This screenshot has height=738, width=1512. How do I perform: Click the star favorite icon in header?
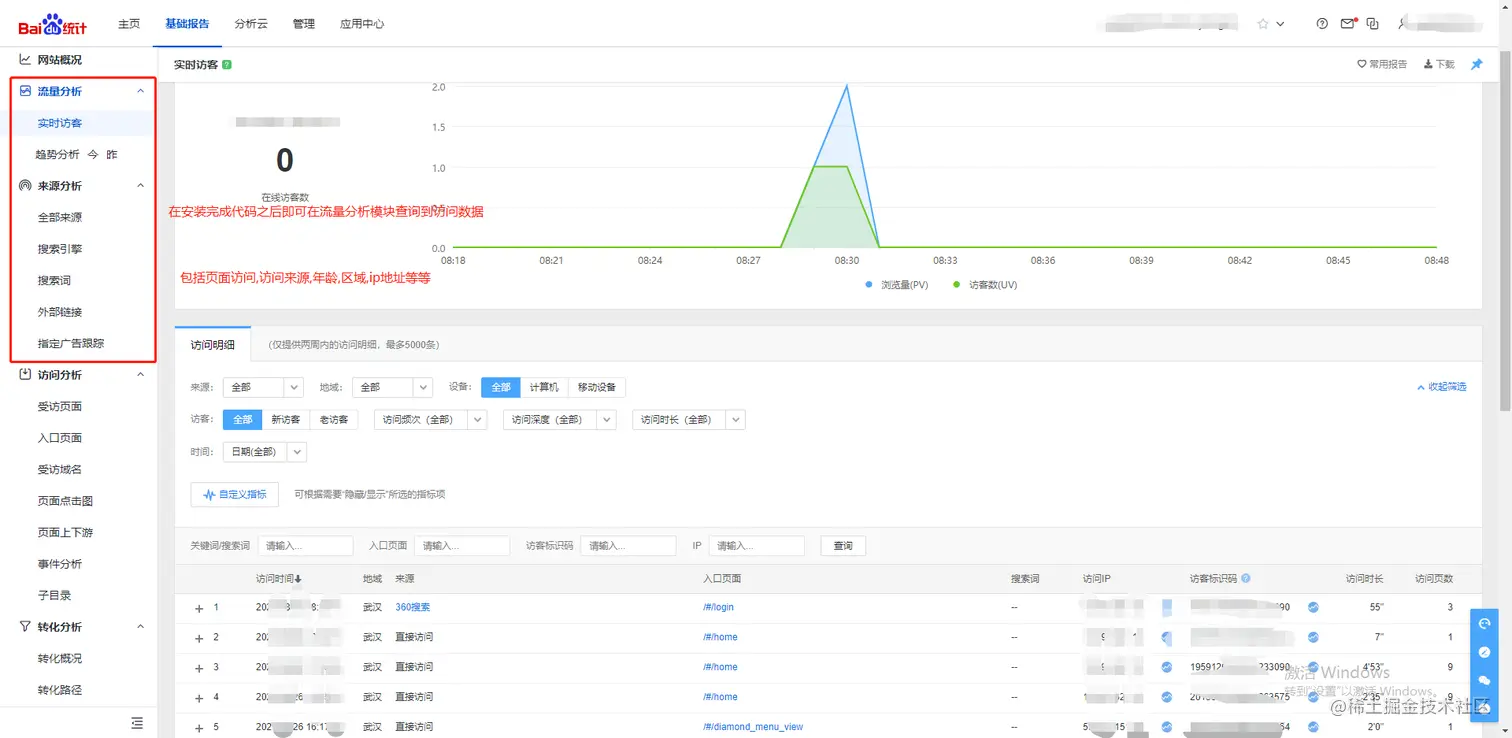(x=1263, y=24)
